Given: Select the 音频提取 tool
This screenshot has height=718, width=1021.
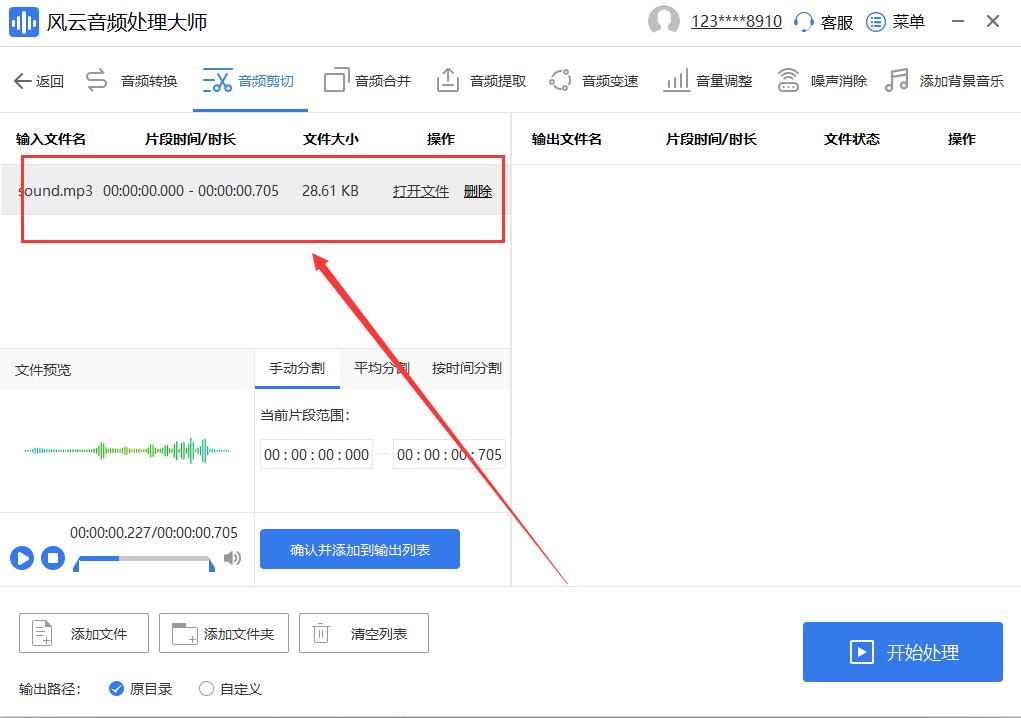Looking at the screenshot, I should (x=495, y=80).
